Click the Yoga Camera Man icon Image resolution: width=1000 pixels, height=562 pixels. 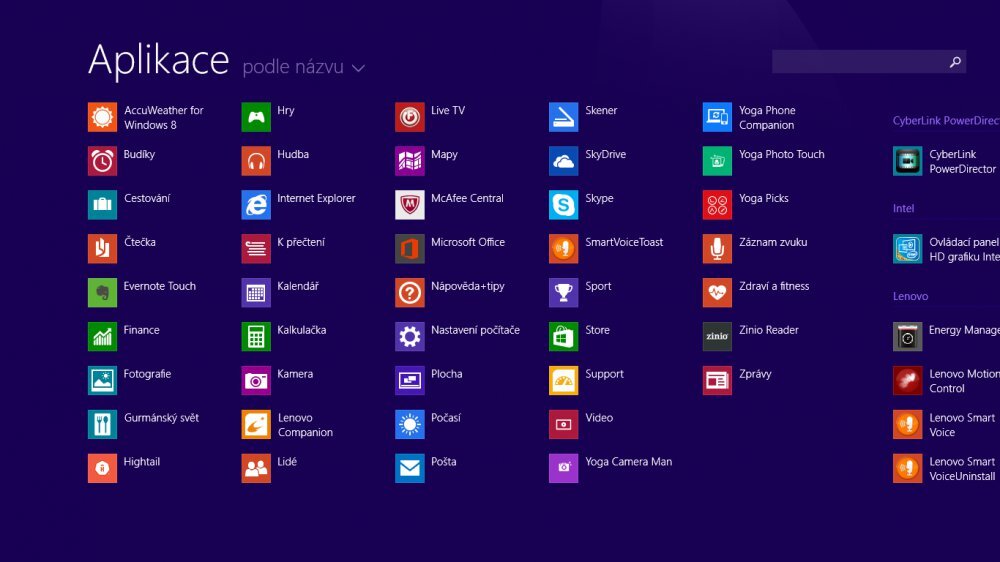tap(563, 469)
